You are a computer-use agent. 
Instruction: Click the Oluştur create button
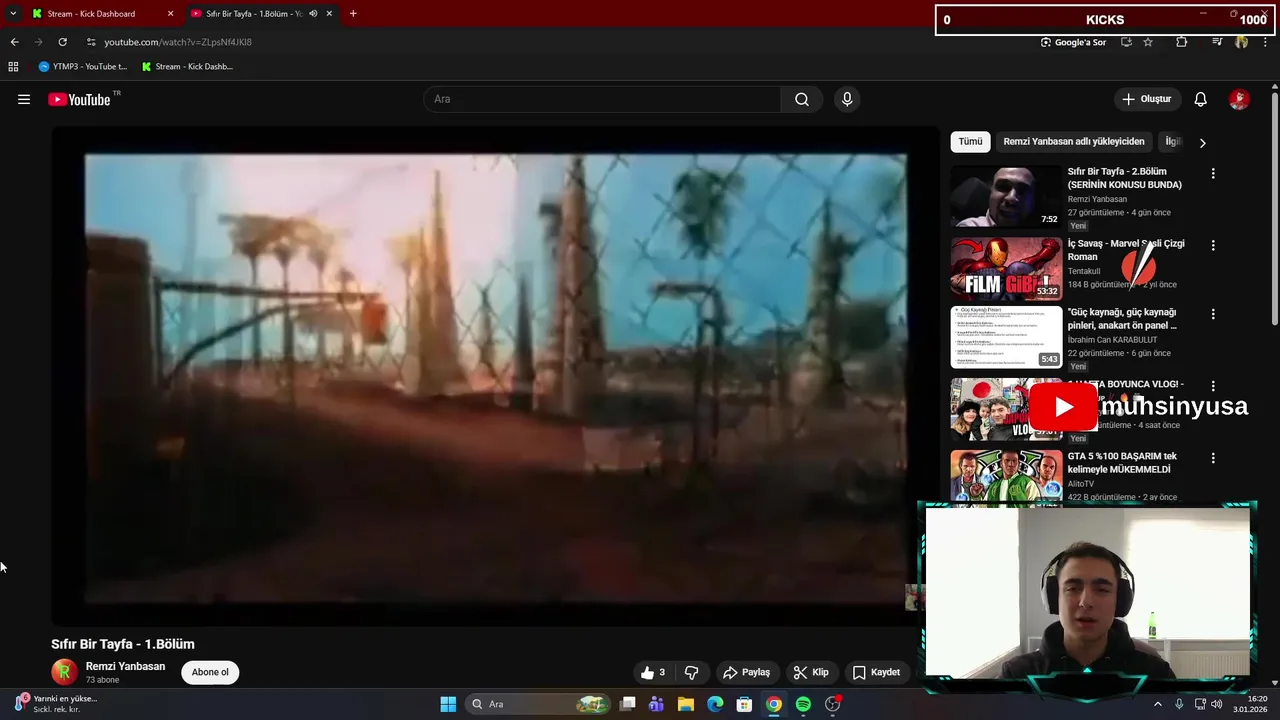point(1147,99)
